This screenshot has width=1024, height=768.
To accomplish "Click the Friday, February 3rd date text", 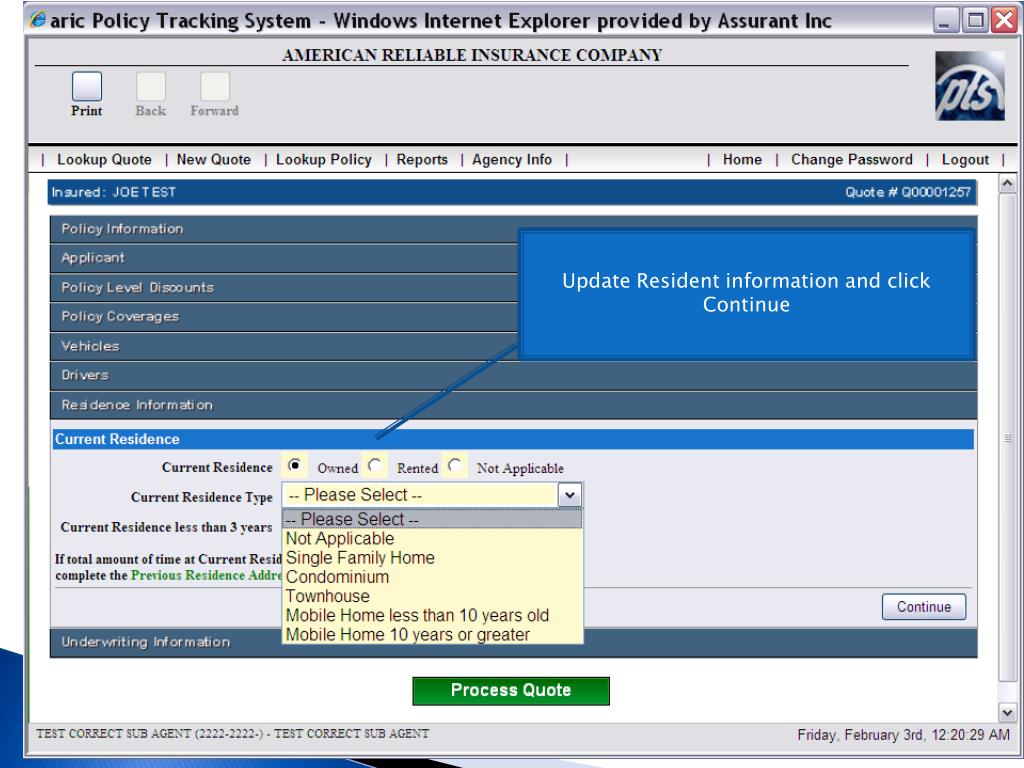I will (x=903, y=735).
